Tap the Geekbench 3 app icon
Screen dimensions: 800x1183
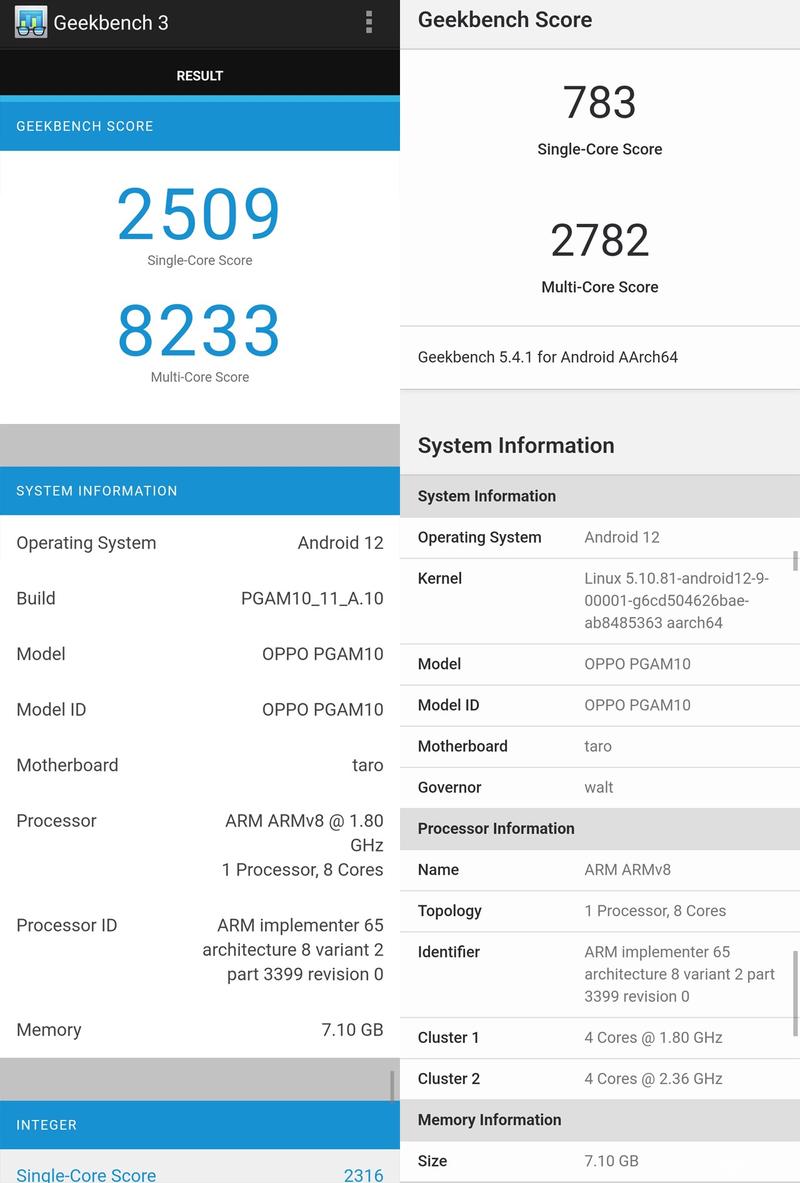coord(31,23)
